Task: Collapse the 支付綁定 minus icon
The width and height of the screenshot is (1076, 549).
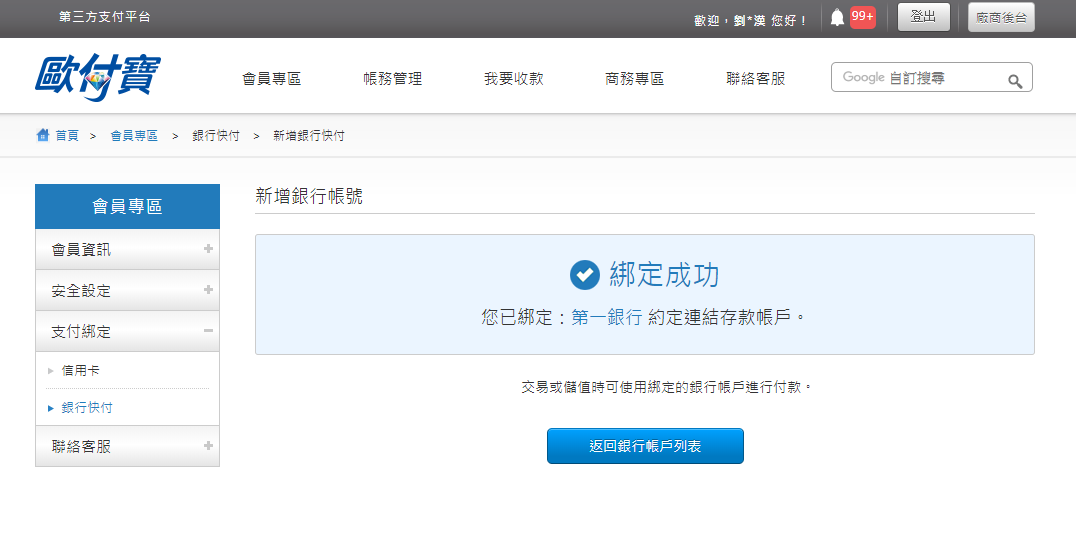Action: pos(208,331)
